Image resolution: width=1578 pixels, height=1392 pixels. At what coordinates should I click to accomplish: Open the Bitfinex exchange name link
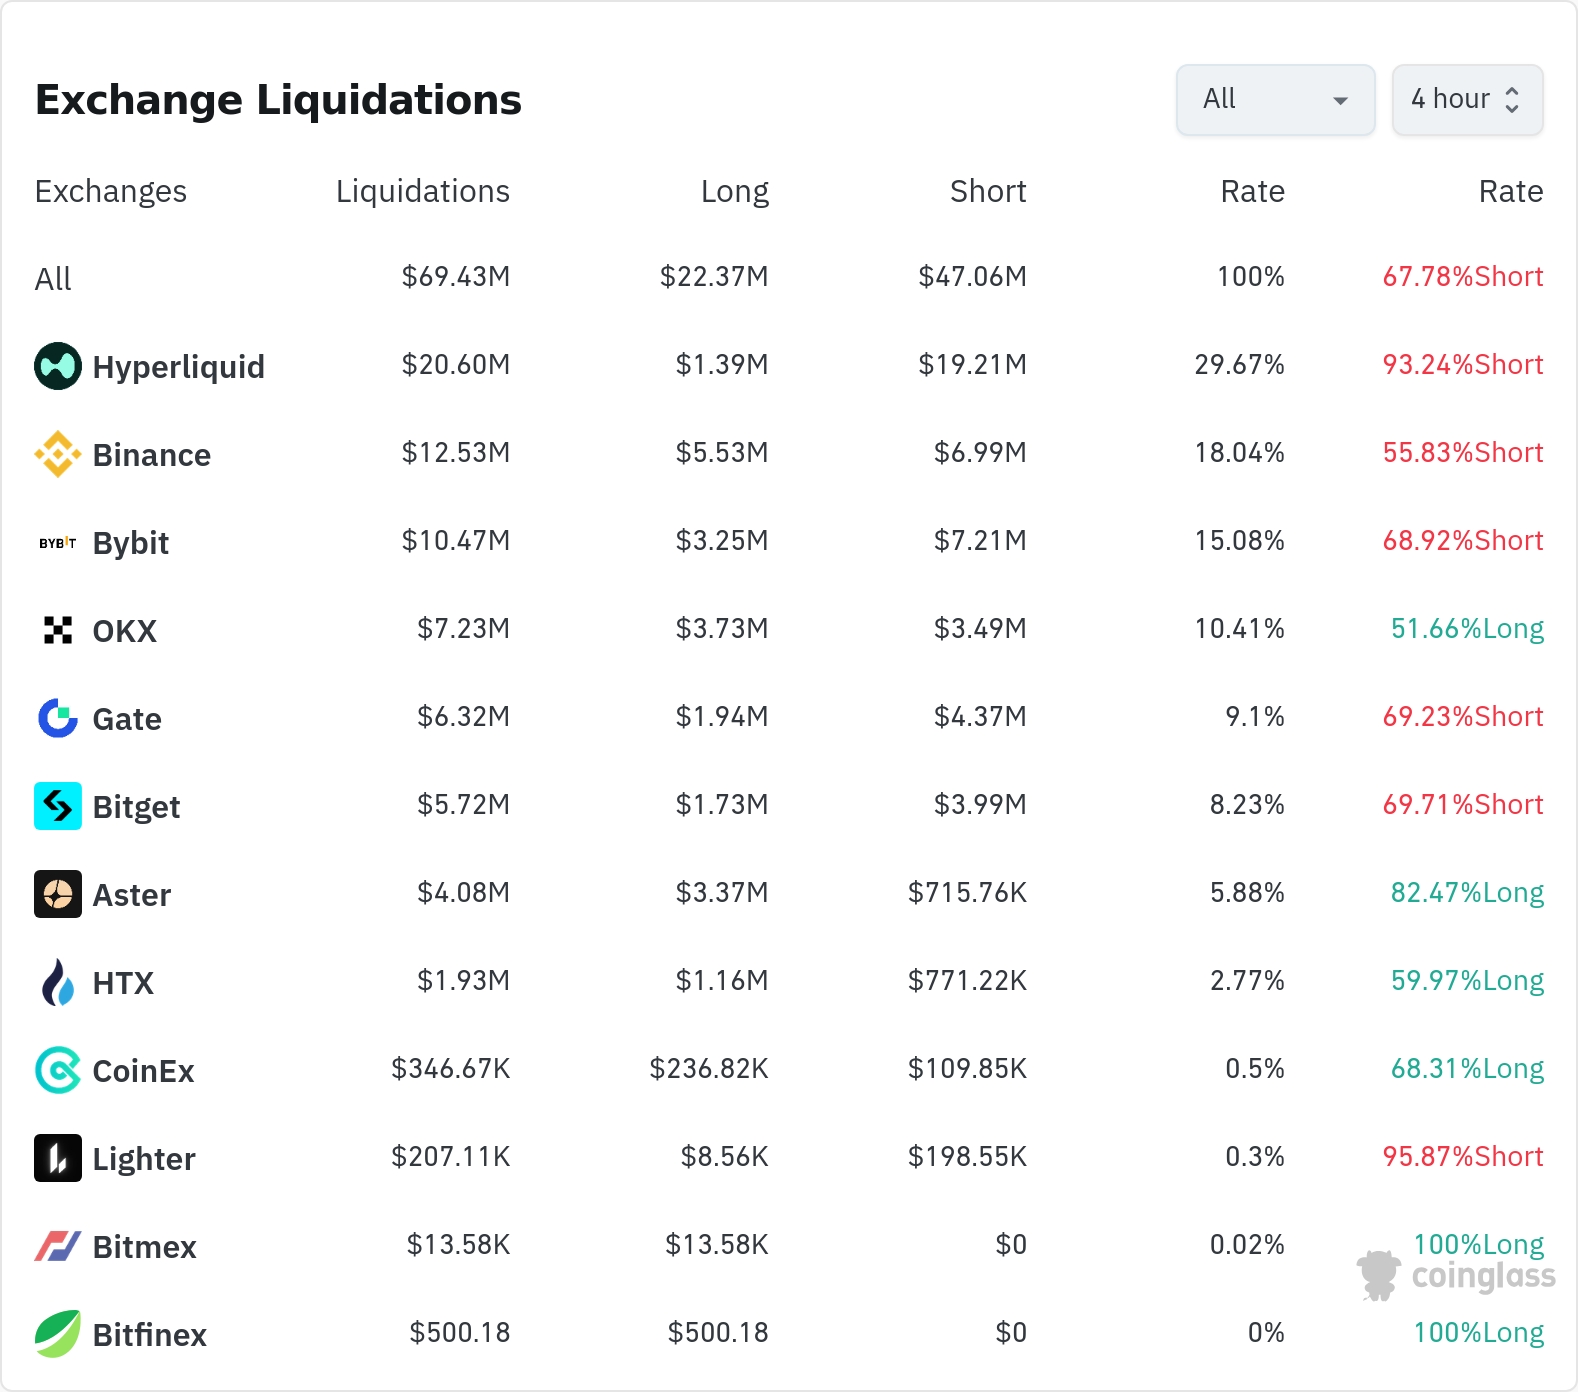point(149,1335)
